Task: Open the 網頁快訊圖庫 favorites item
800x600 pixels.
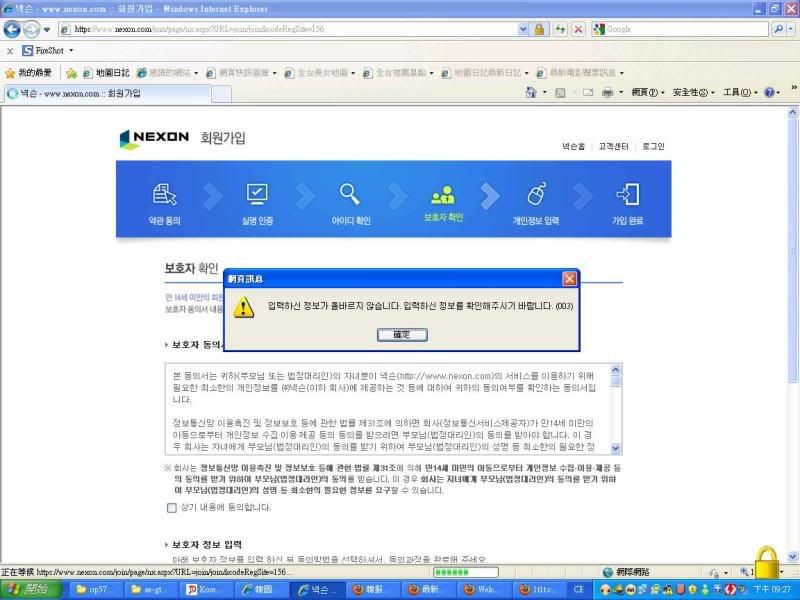Action: (241, 73)
